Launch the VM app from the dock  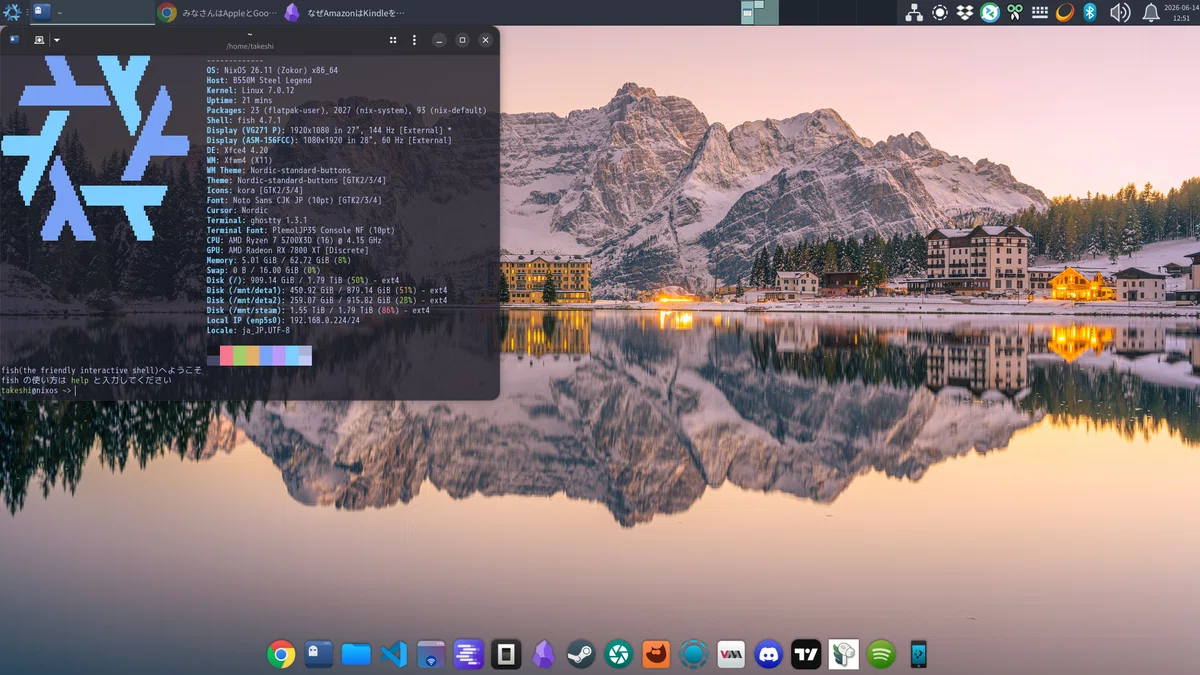pyautogui.click(x=731, y=654)
